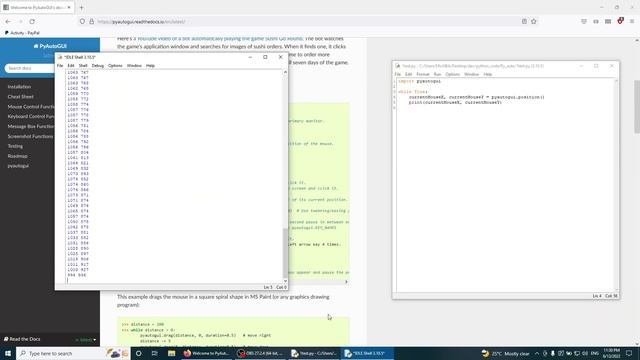Go back using the browser back arrow
The height and width of the screenshot is (360, 640).
coord(8,21)
